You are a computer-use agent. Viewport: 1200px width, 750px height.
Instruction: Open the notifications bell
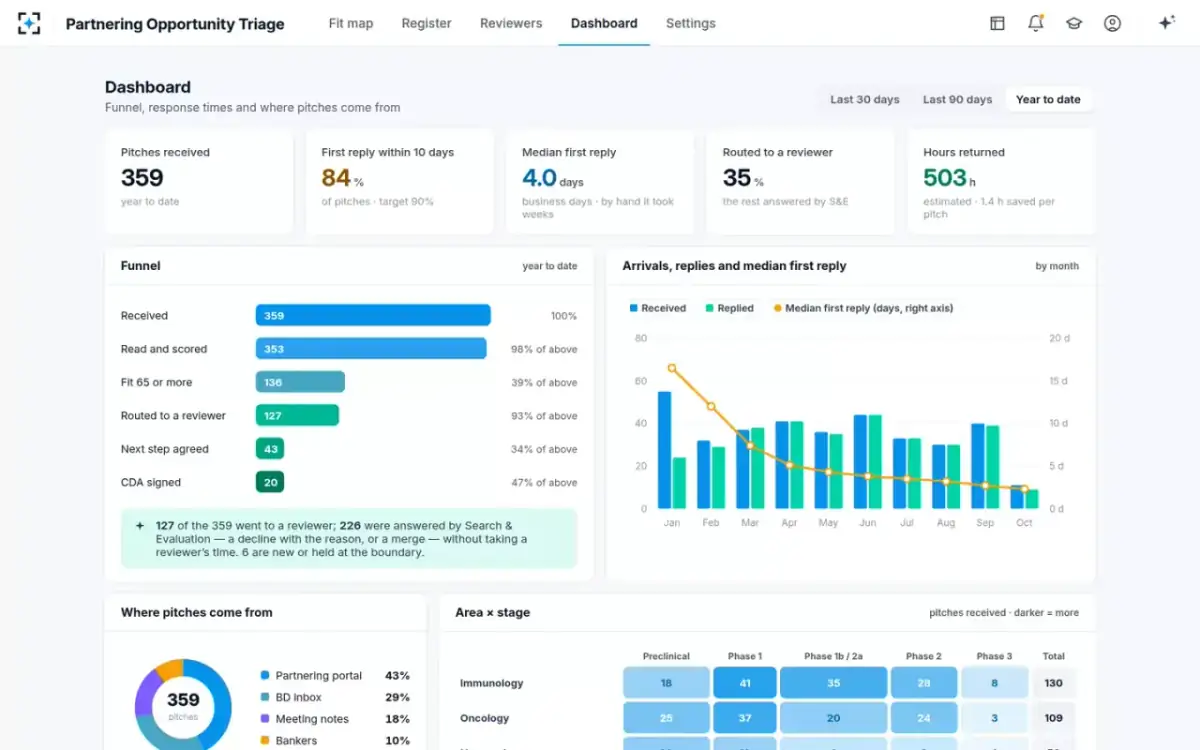pyautogui.click(x=1035, y=23)
